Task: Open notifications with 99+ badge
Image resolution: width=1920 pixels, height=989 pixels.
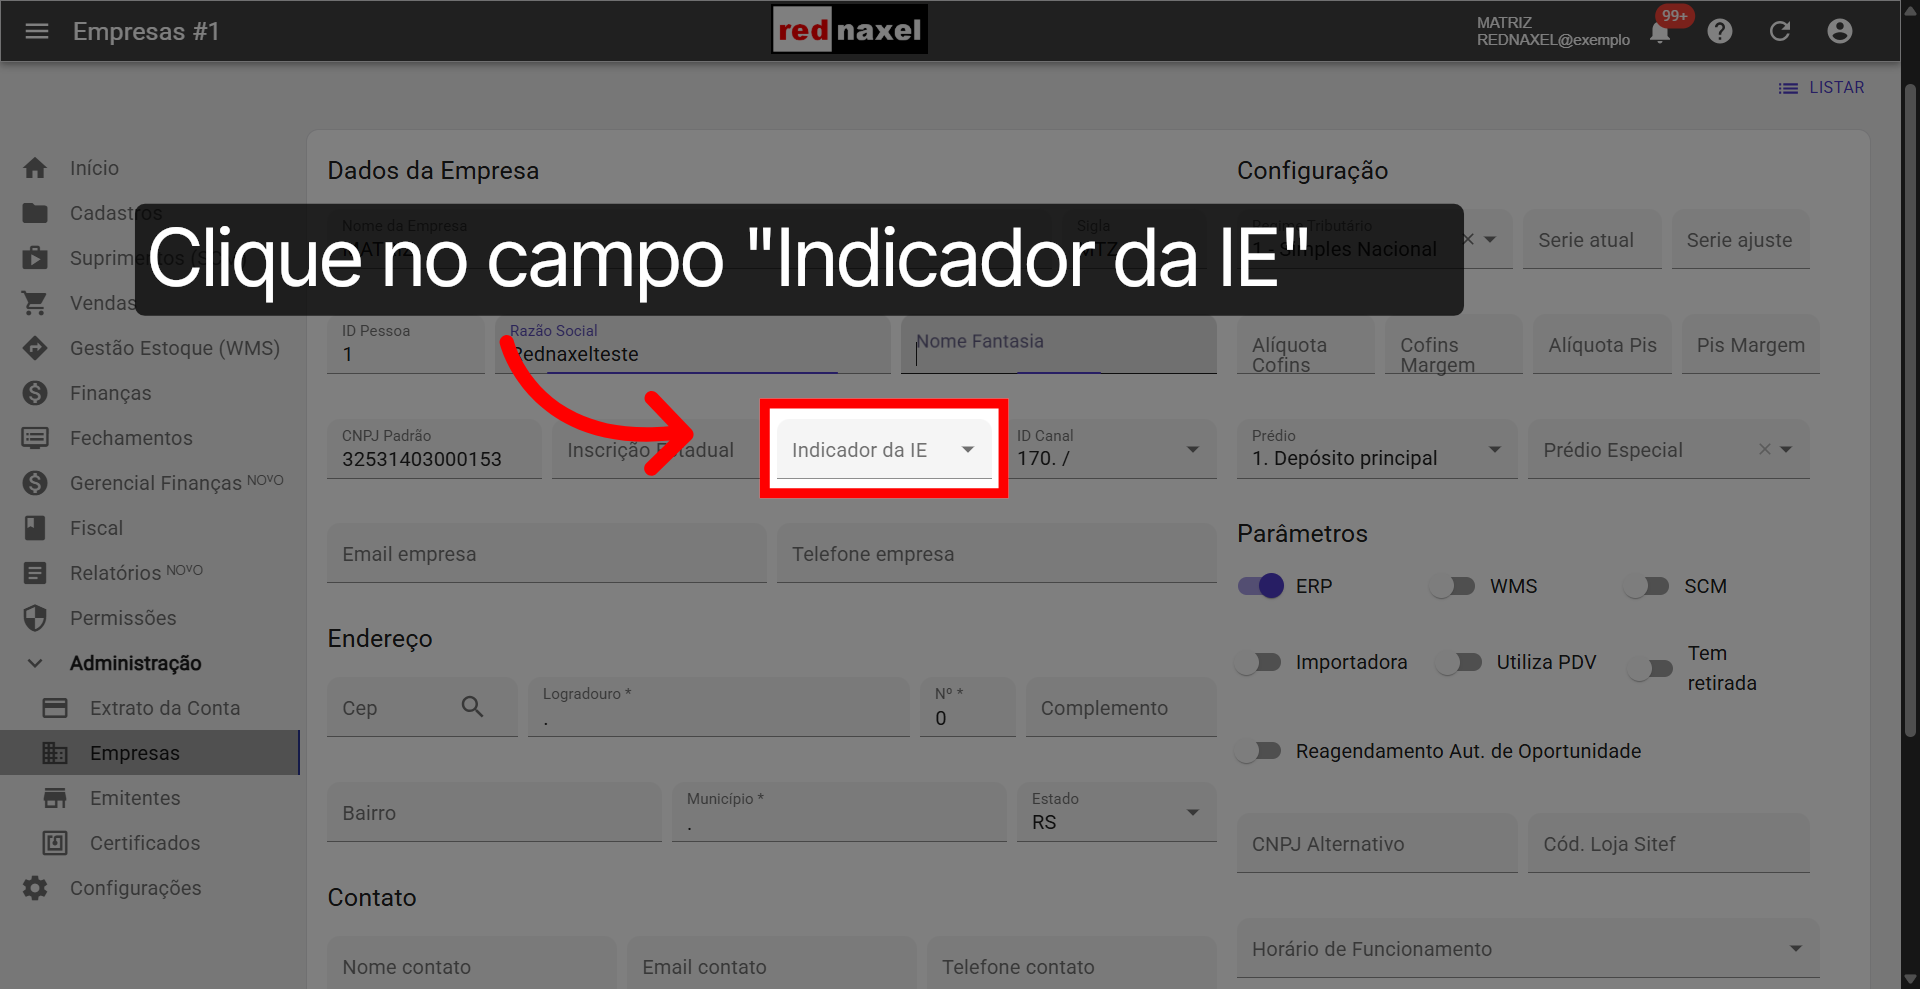Action: [1659, 31]
